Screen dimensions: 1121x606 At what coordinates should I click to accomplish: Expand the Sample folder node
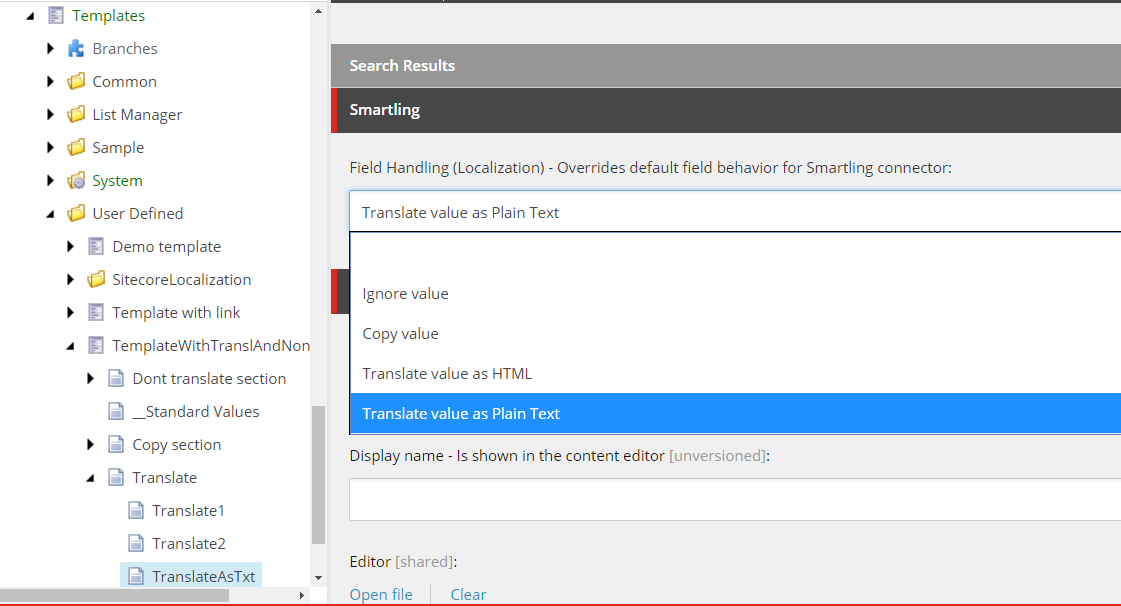[x=50, y=147]
